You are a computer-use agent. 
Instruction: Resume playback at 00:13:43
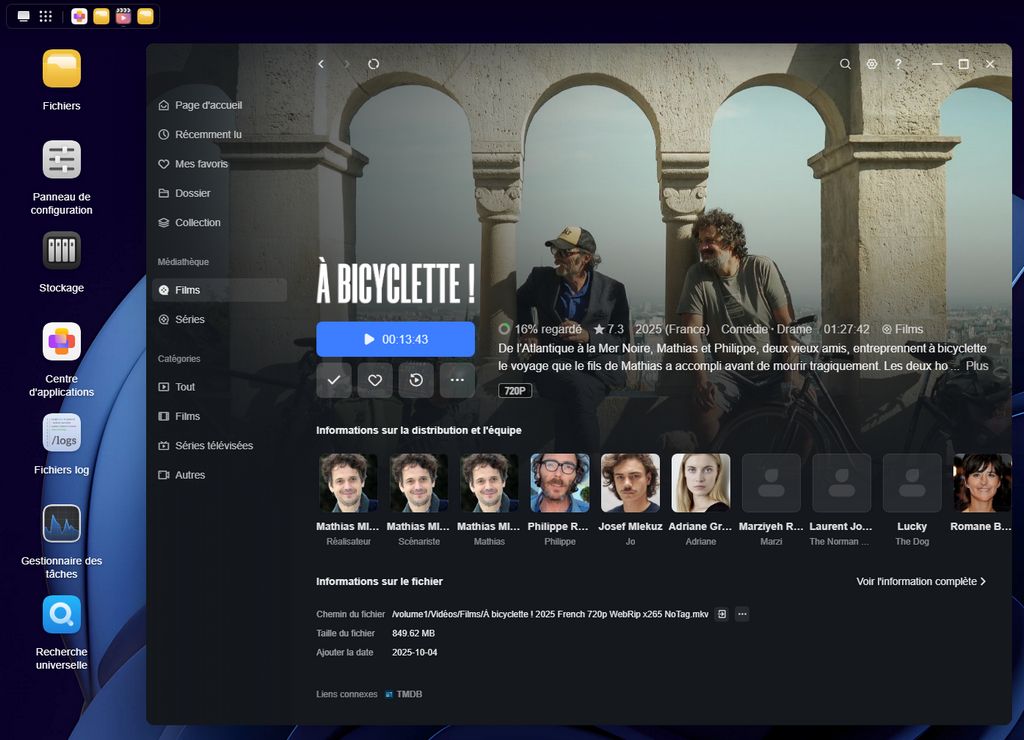tap(395, 339)
